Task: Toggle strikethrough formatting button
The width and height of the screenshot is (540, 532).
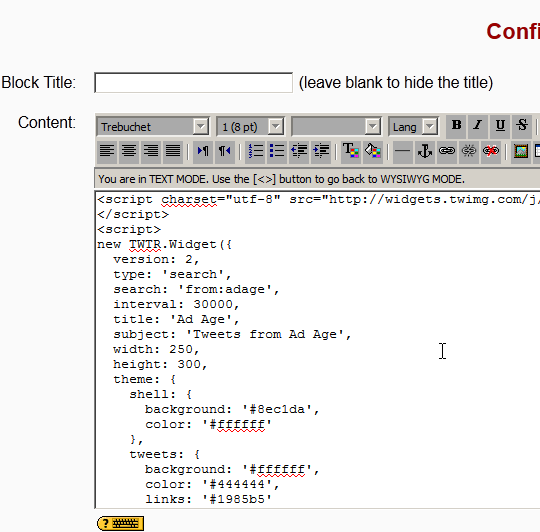Action: 522,126
